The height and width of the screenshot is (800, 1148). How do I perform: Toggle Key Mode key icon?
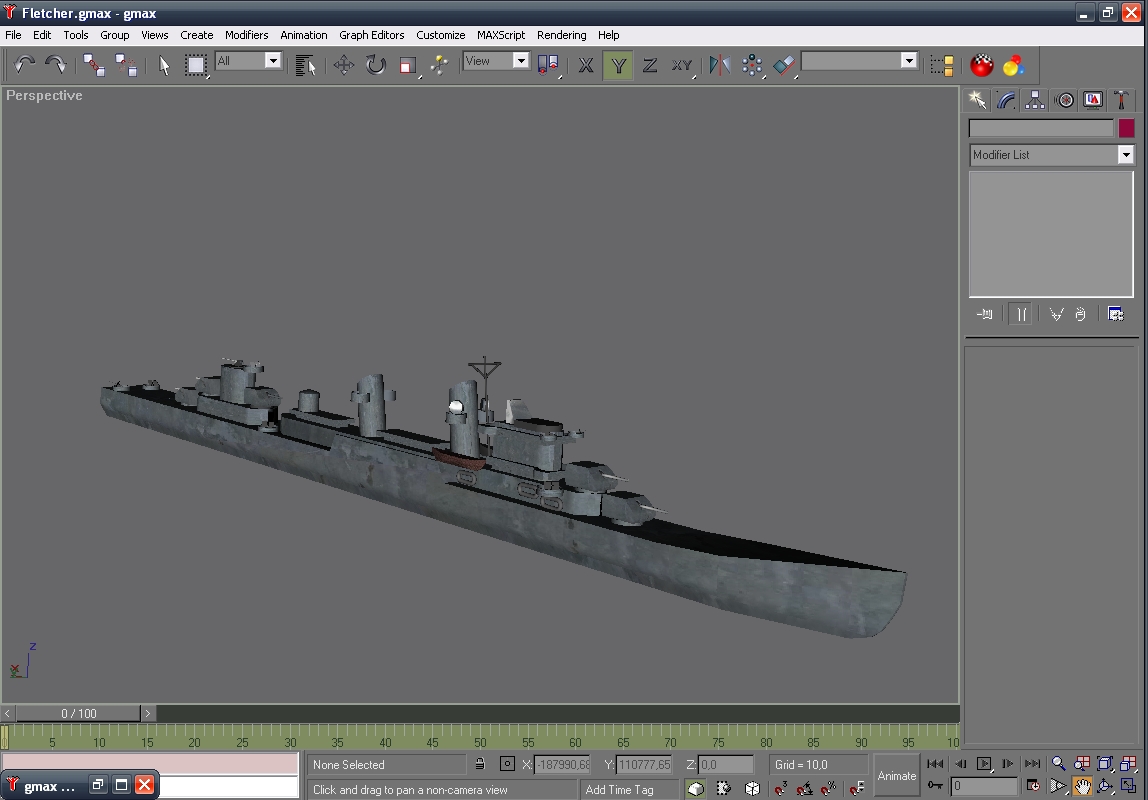(x=935, y=786)
